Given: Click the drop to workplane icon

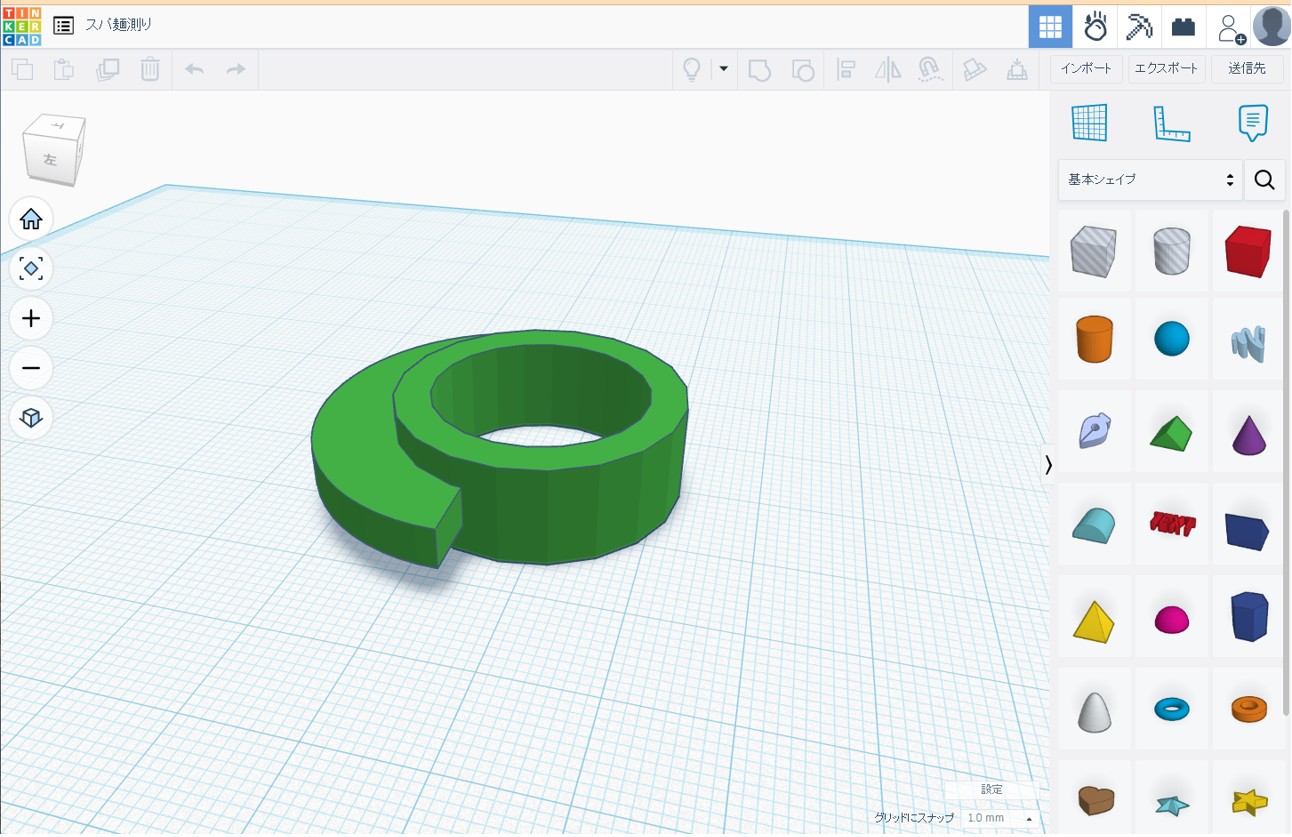Looking at the screenshot, I should tap(1017, 69).
